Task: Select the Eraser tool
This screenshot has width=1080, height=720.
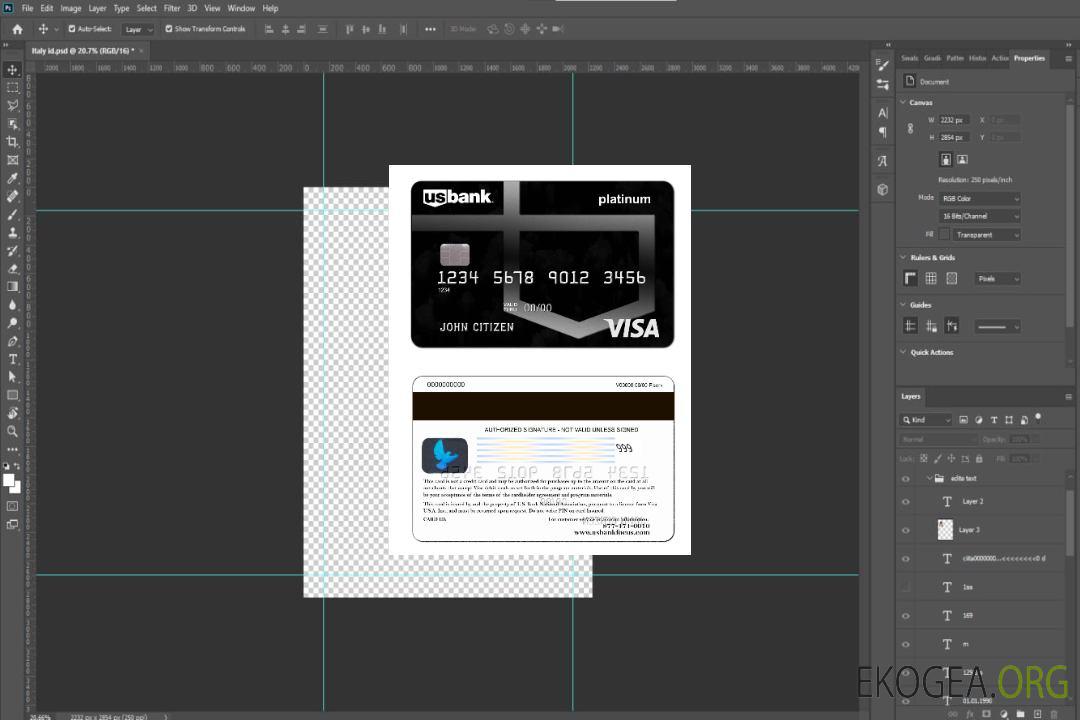Action: click(12, 269)
